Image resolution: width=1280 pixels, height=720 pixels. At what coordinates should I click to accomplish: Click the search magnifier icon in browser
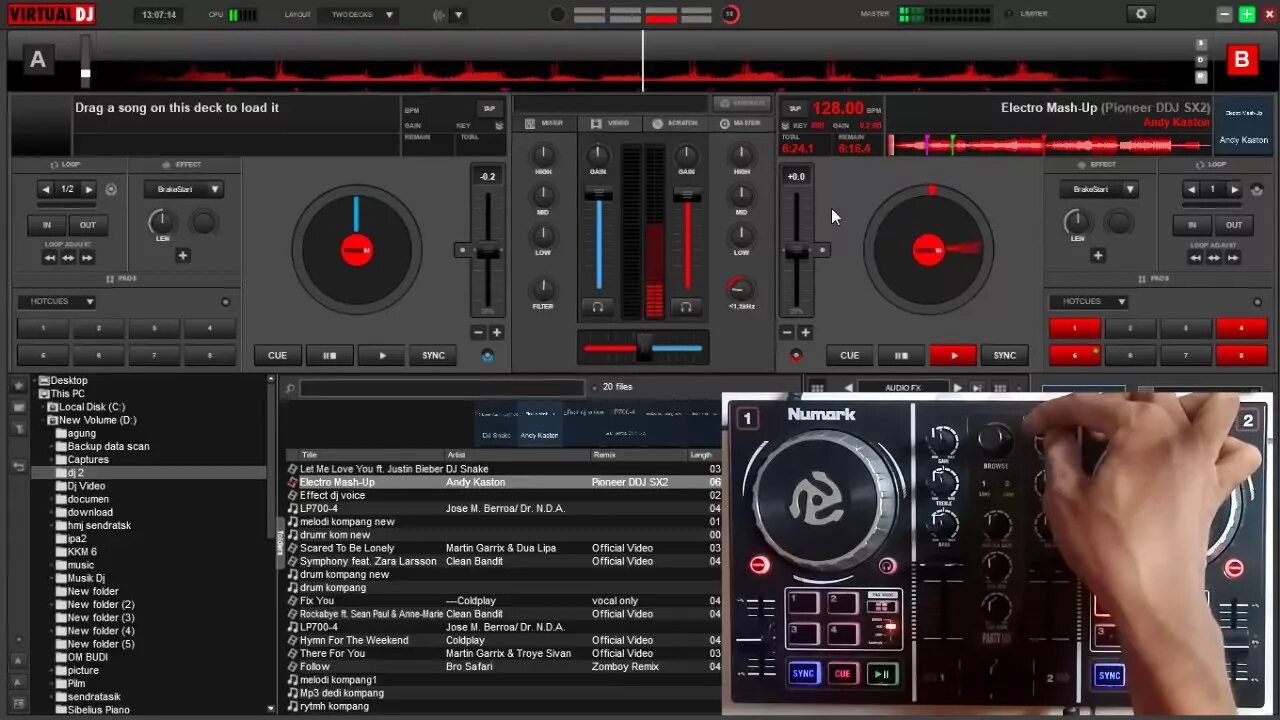[290, 389]
